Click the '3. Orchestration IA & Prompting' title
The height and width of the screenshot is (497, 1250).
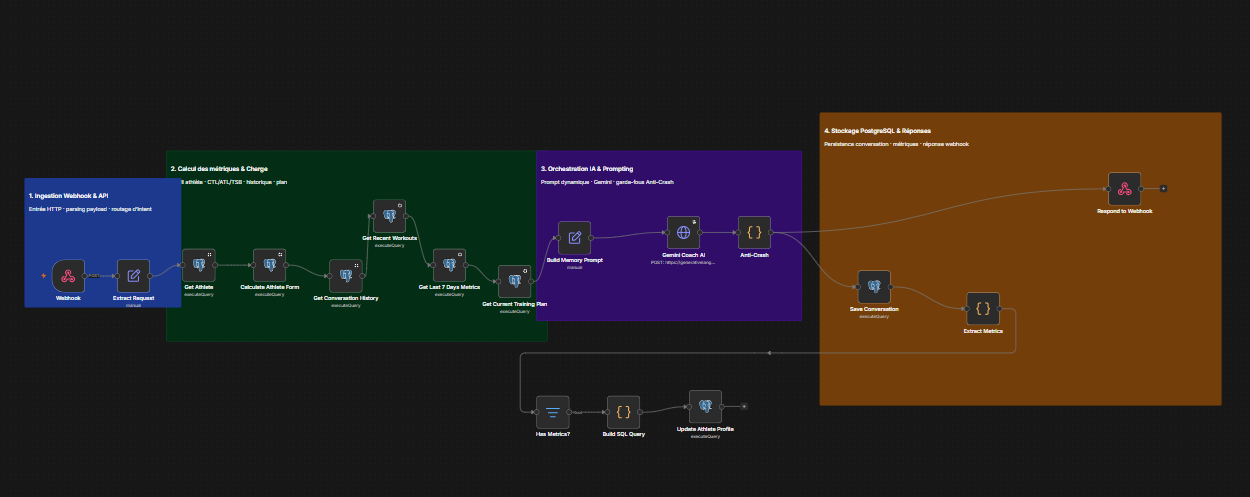587,169
